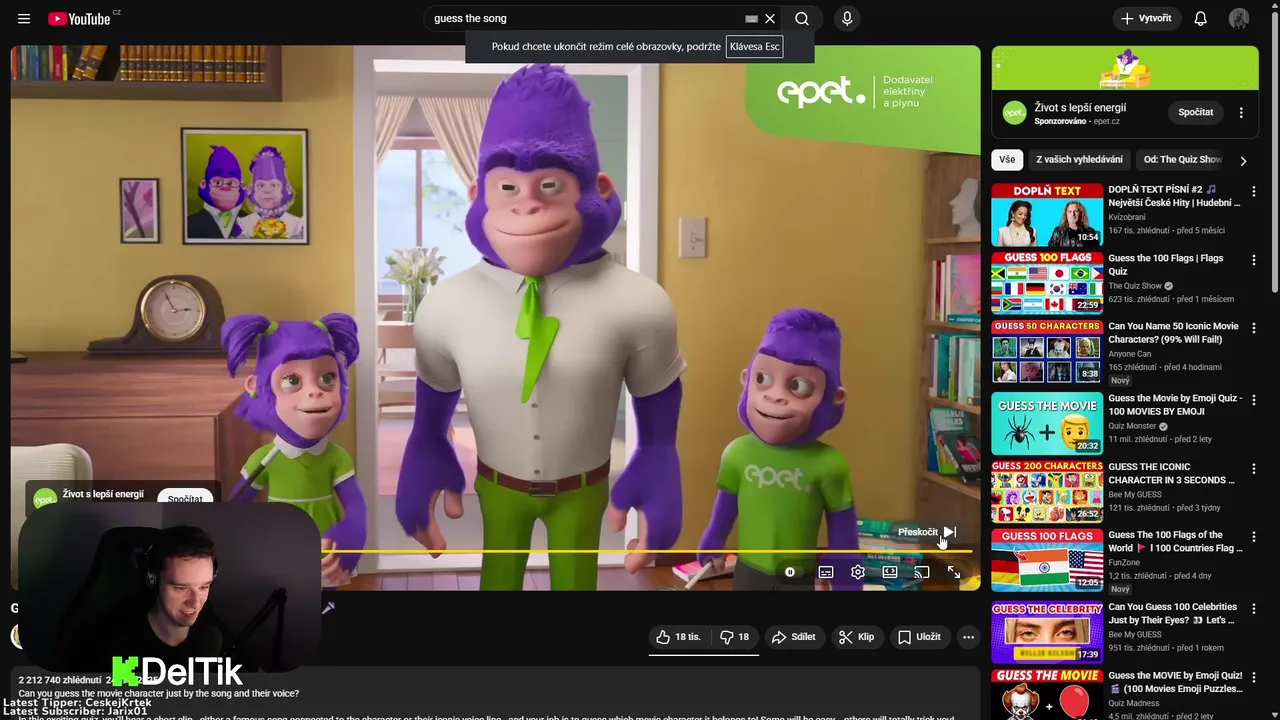Open the epet.cz advertiser link
1280x720 pixels.
pyautogui.click(x=1106, y=121)
